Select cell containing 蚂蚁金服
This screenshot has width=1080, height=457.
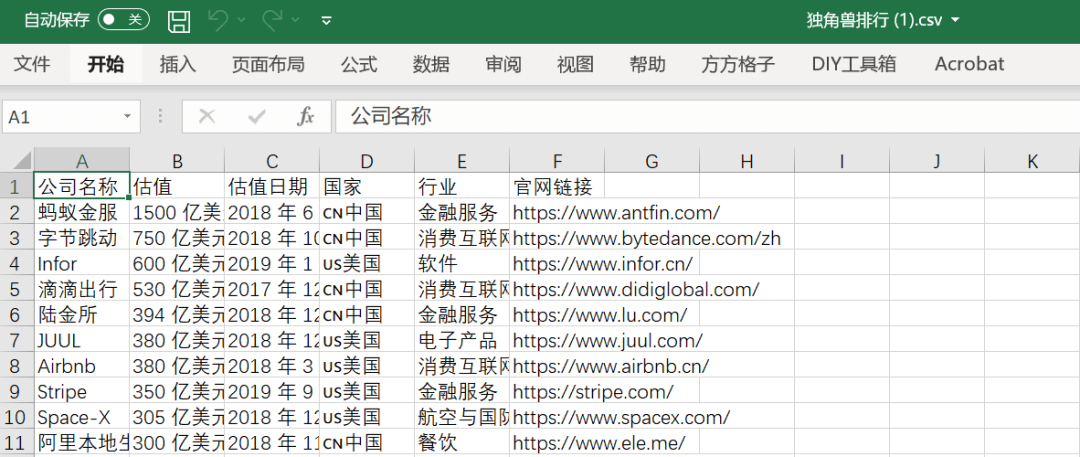pos(81,212)
